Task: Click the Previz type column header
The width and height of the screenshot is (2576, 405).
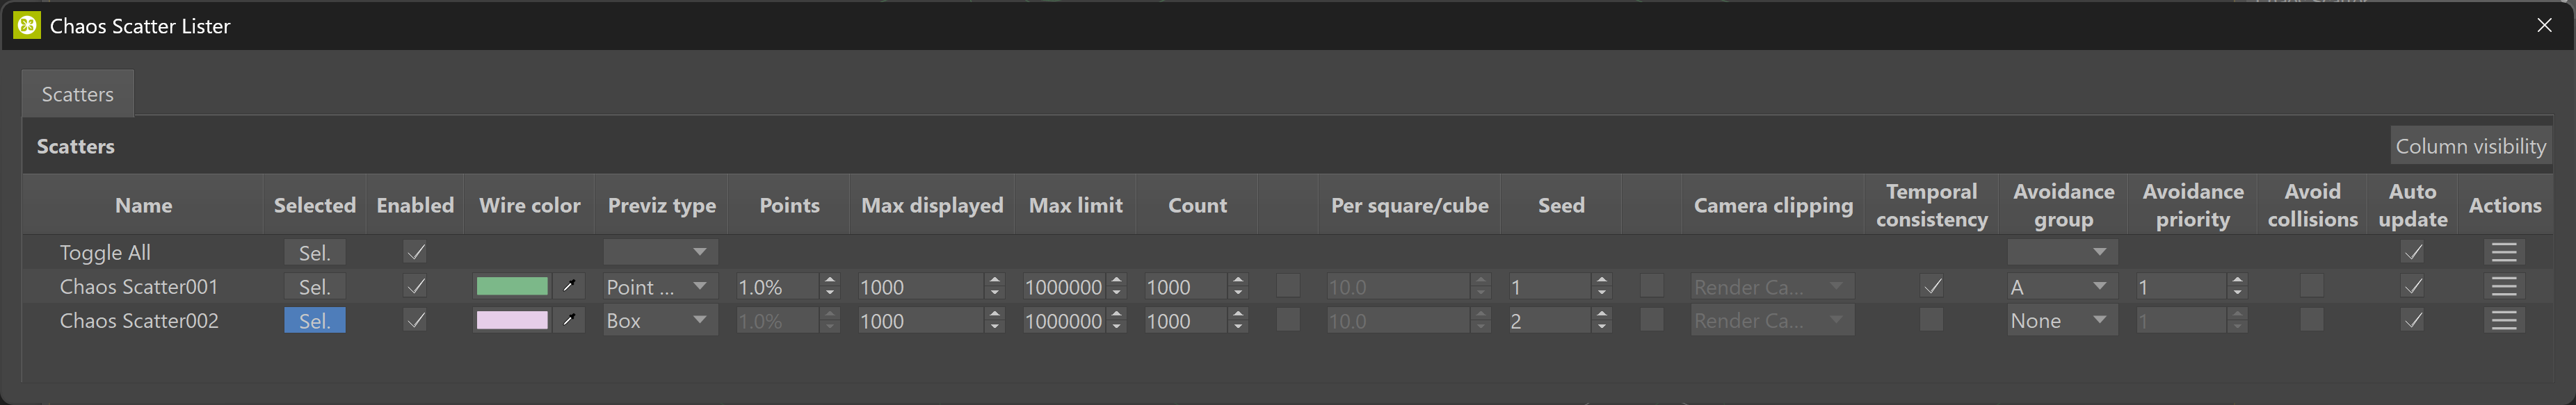Action: click(661, 205)
